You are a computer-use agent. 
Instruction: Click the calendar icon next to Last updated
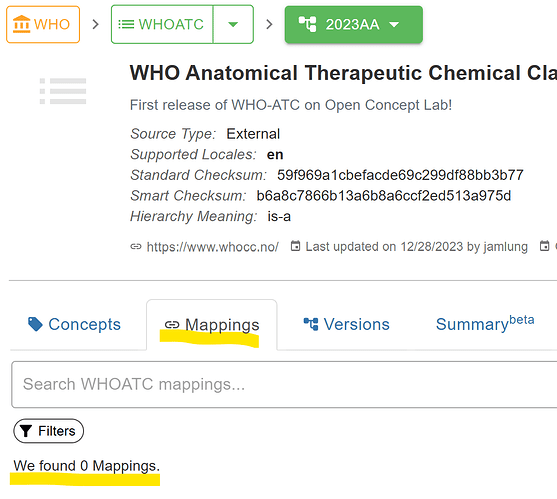click(296, 246)
